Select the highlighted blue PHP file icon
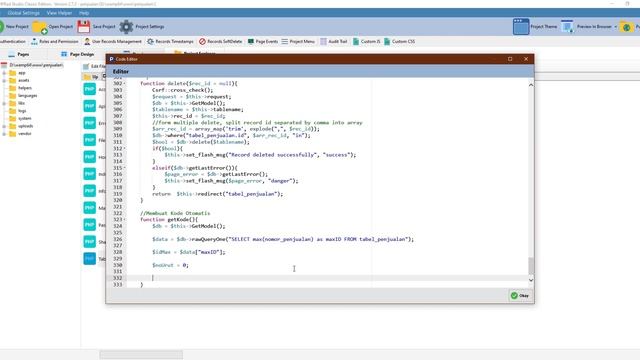Image resolution: width=640 pixels, height=360 pixels. [90, 258]
